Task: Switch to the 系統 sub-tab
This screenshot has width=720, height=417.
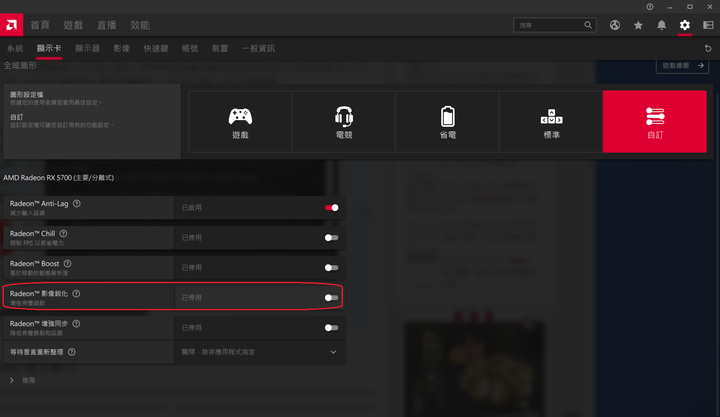Action: (15, 48)
